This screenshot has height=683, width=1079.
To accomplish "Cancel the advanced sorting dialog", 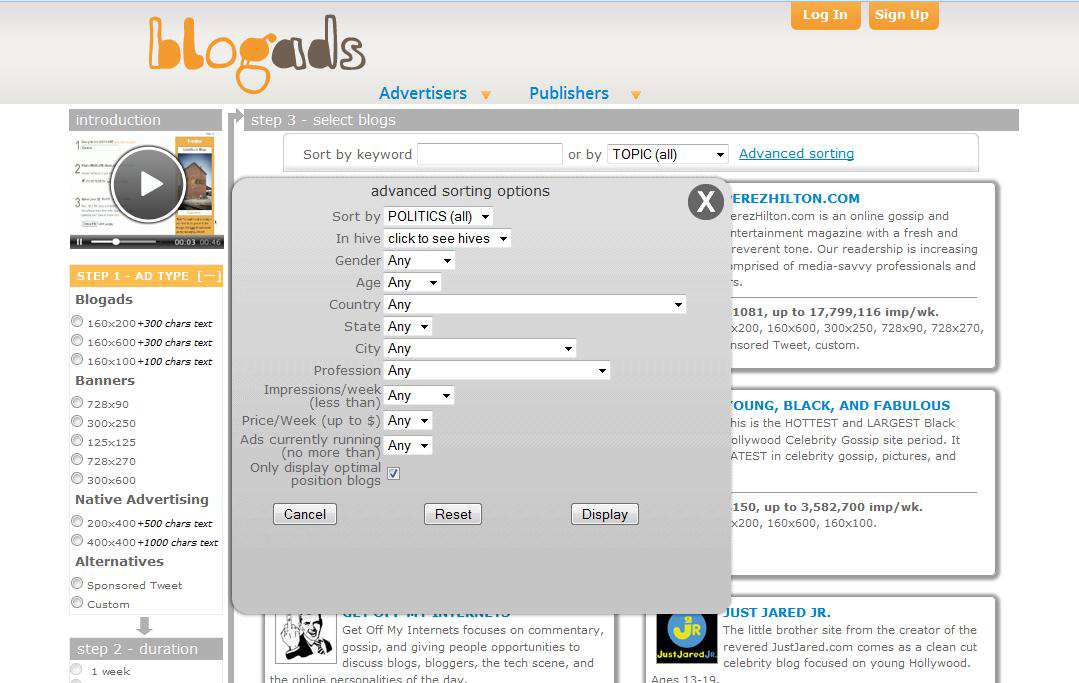I will 305,514.
